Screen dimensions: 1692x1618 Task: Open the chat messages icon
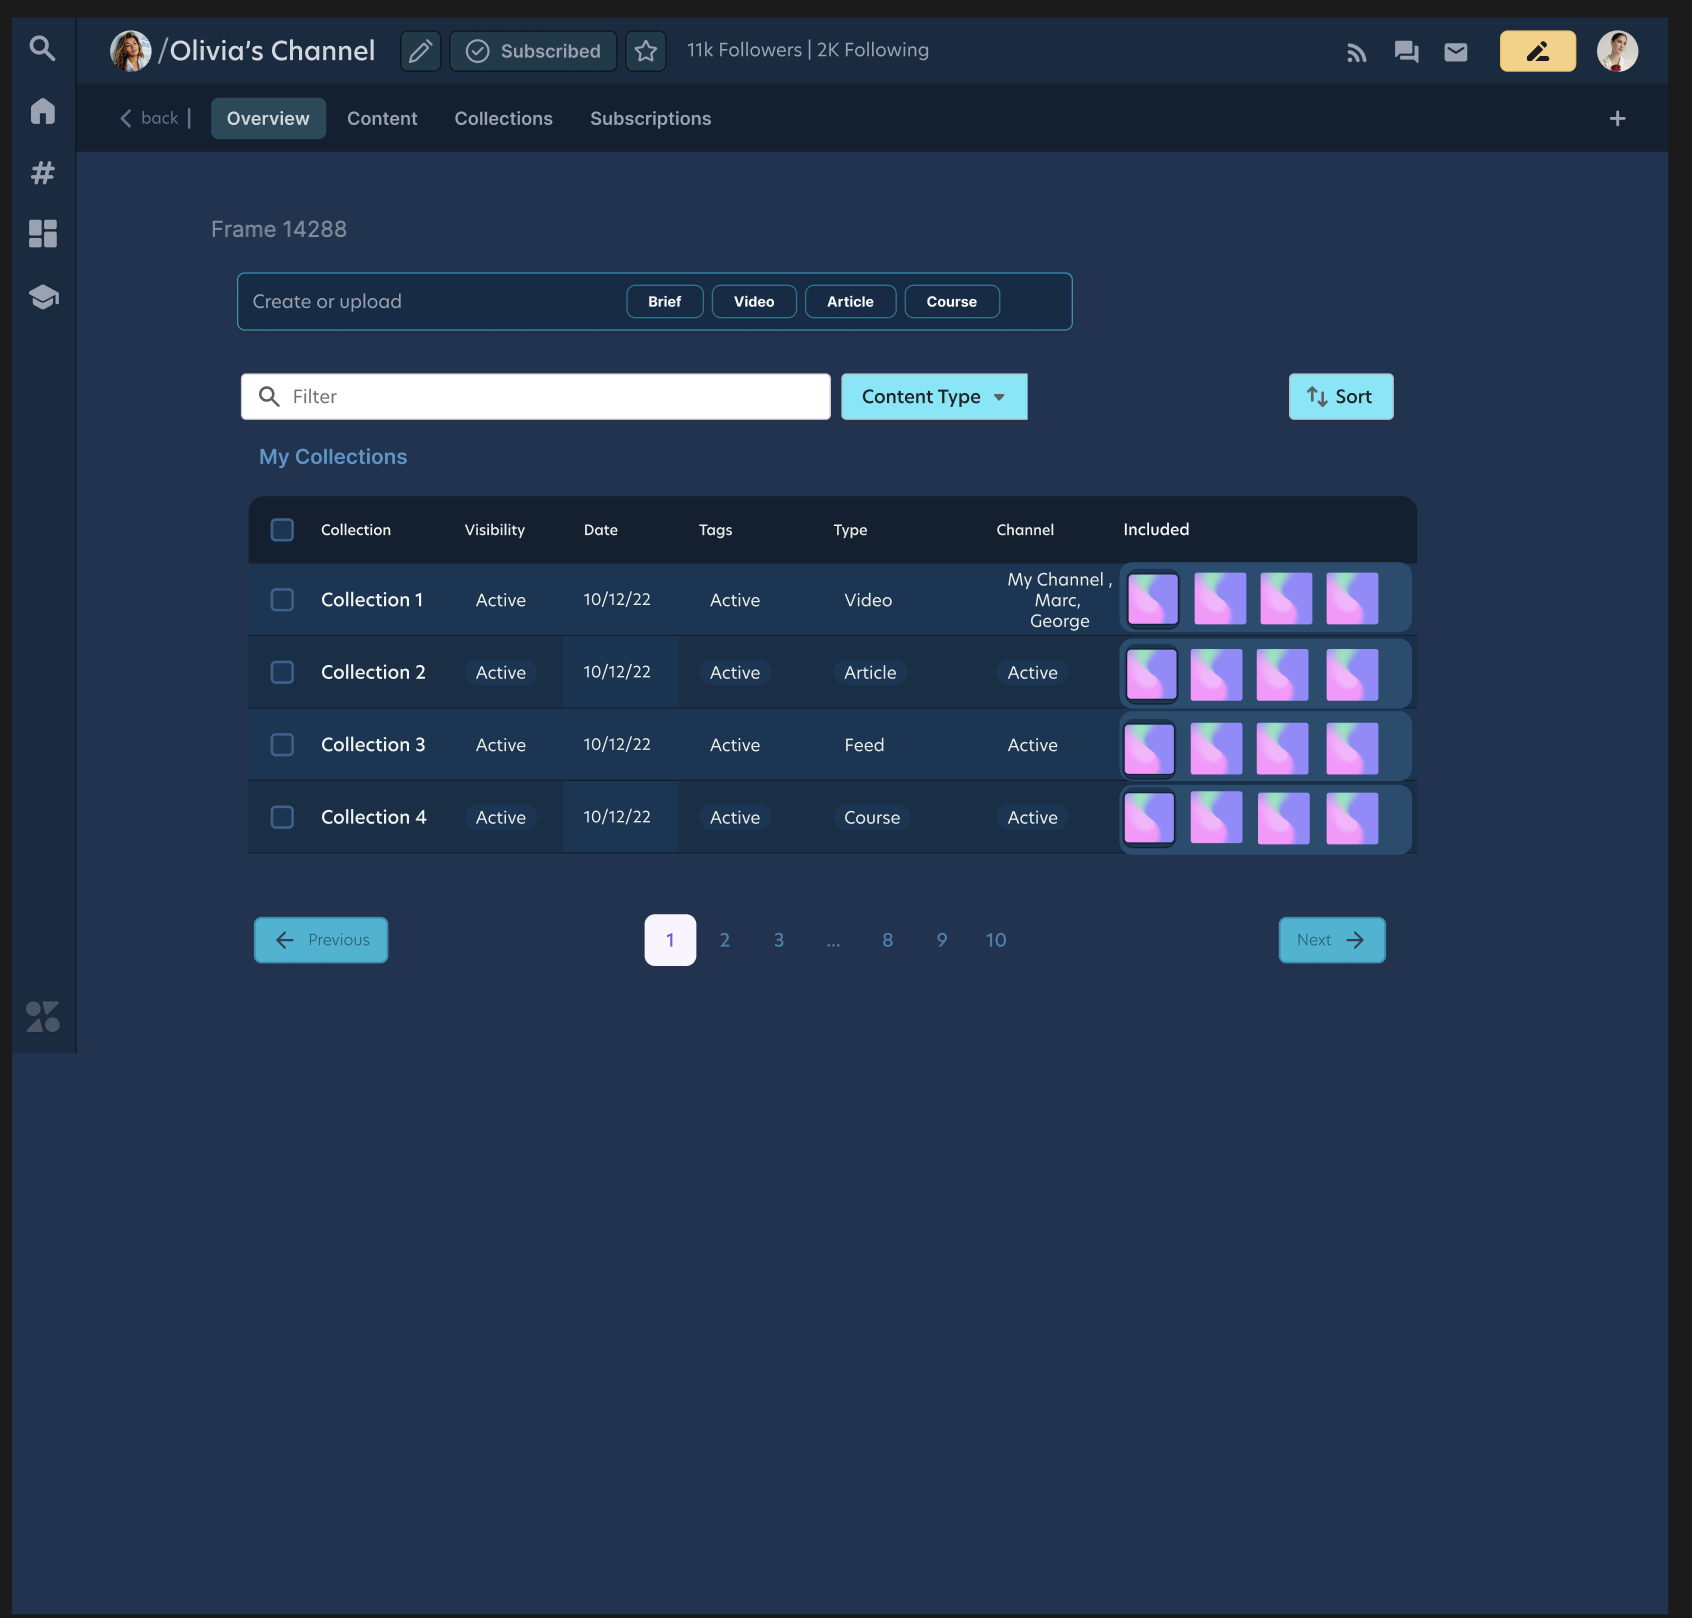click(x=1406, y=52)
